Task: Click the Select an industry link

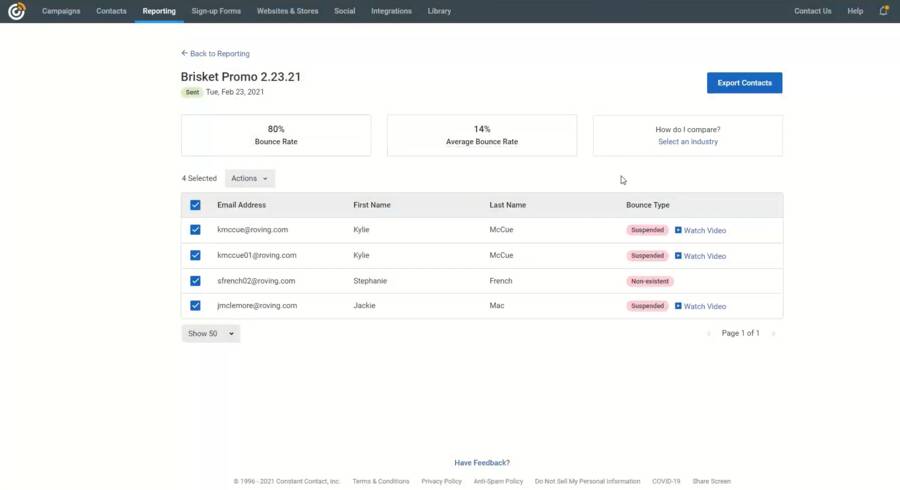Action: point(688,142)
